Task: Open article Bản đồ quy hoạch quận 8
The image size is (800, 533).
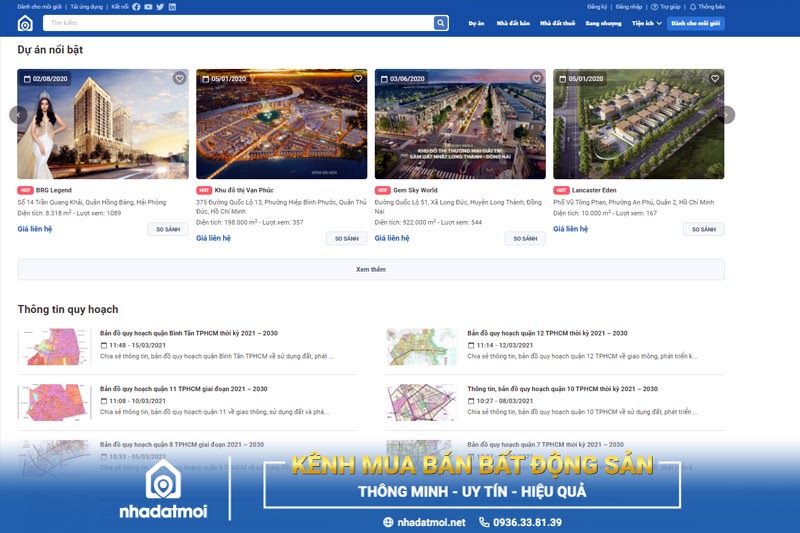Action: tap(182, 445)
